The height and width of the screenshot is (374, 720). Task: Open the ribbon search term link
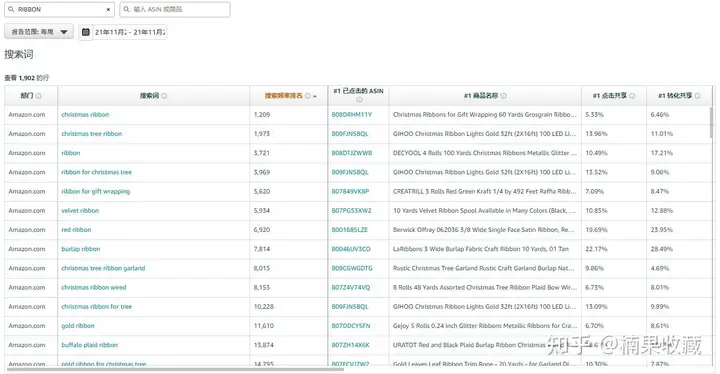pos(71,153)
